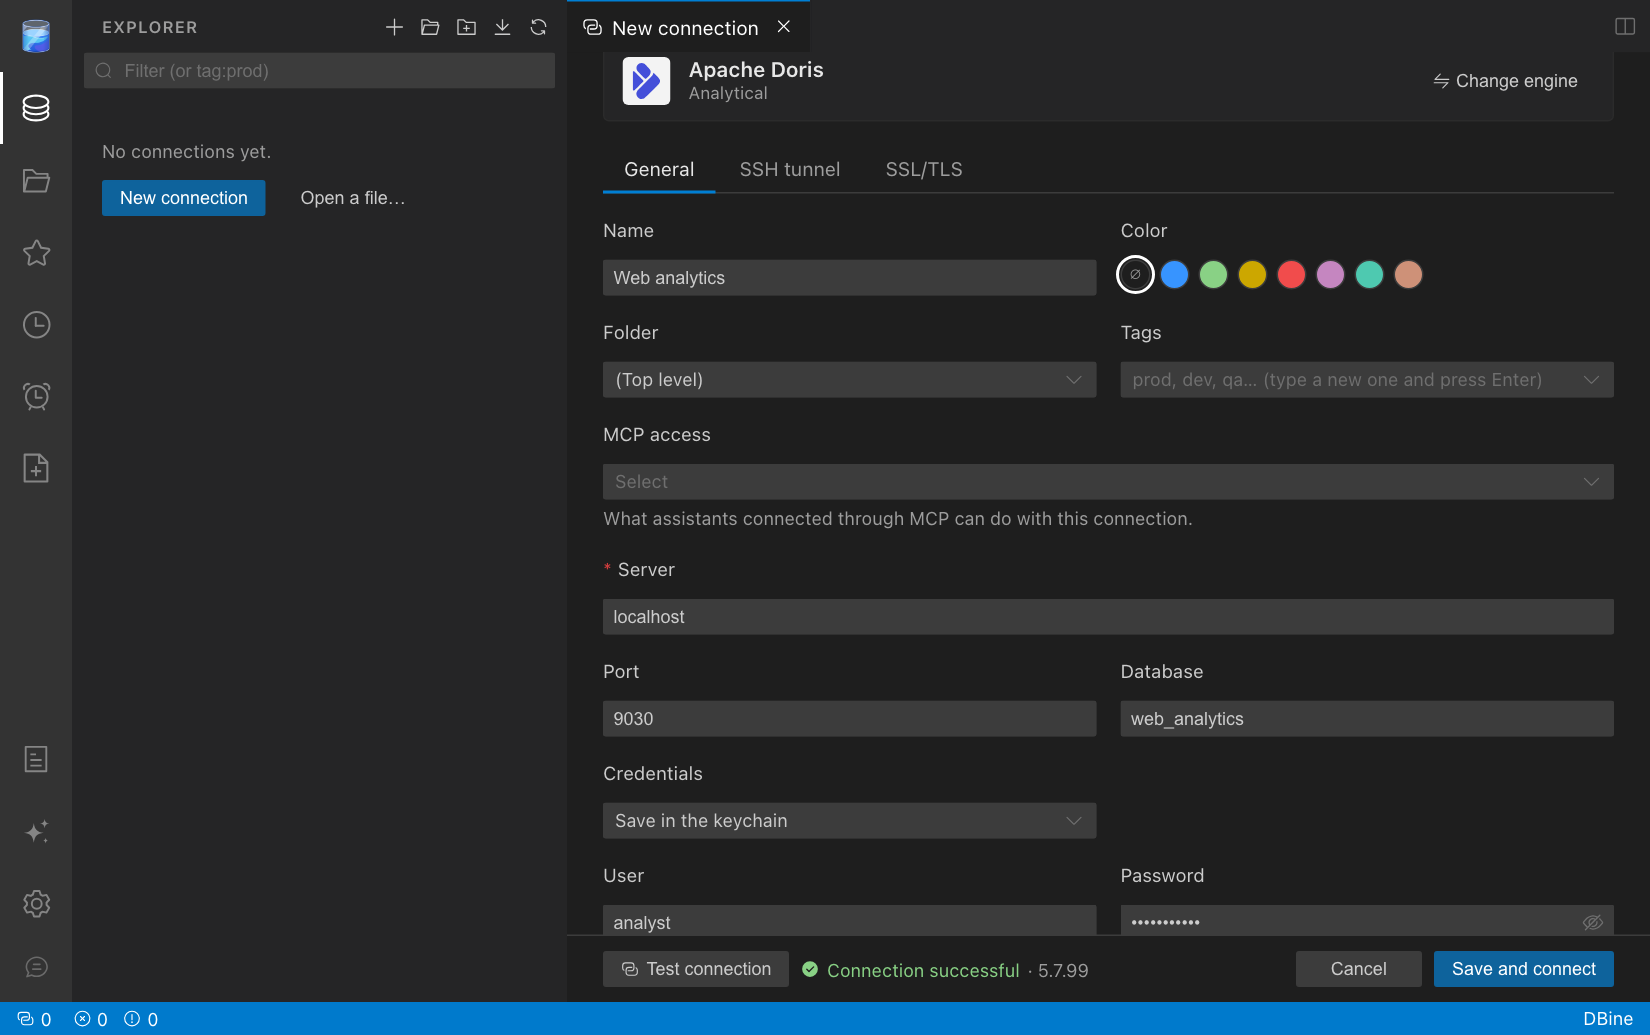This screenshot has height=1035, width=1650.
Task: Click the import download icon in Explorer header
Action: 502,27
